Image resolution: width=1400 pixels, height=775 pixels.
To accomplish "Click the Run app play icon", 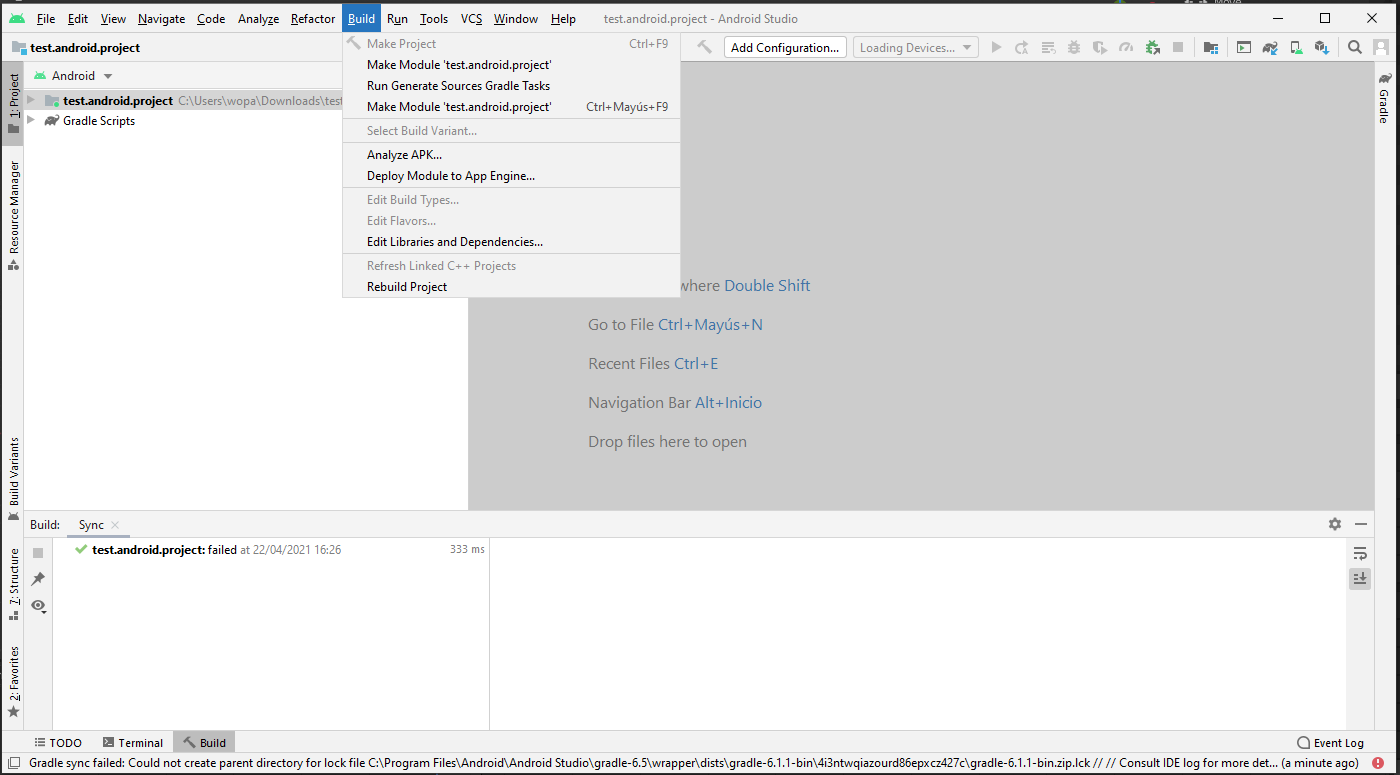I will [x=996, y=47].
